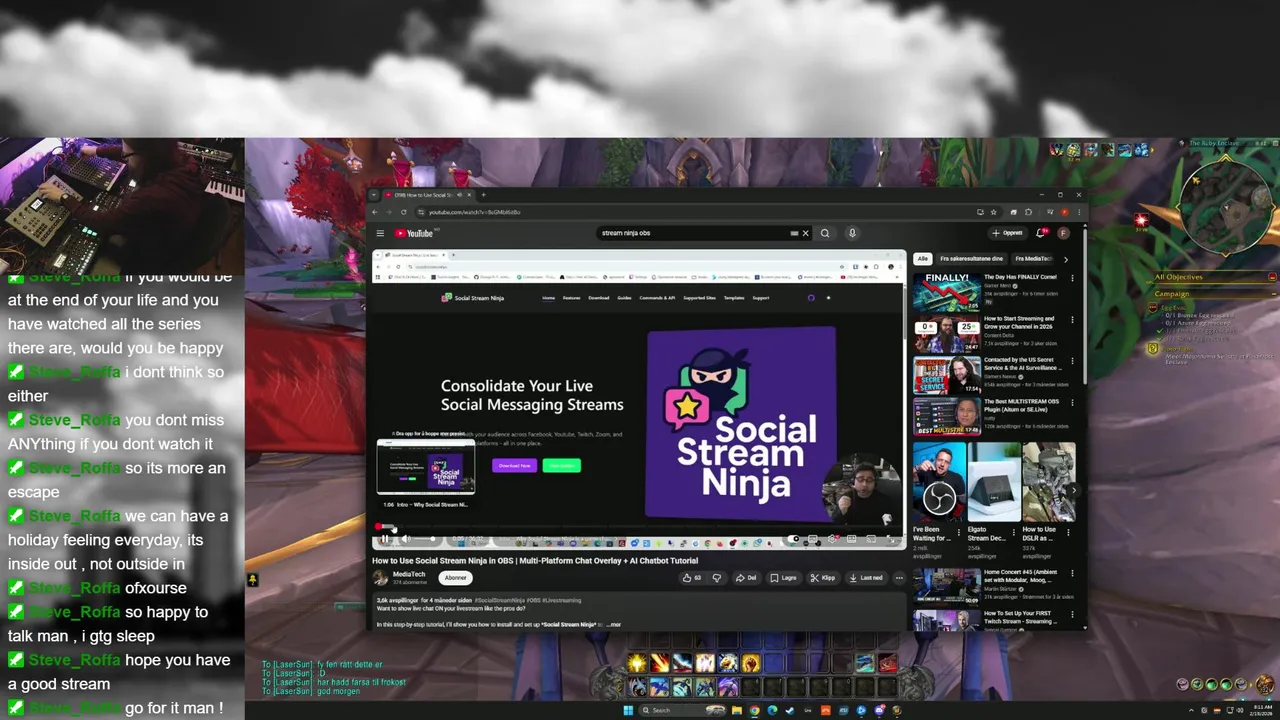Open the YouTube hamburger guide menu
The image size is (1280, 720).
tap(380, 233)
